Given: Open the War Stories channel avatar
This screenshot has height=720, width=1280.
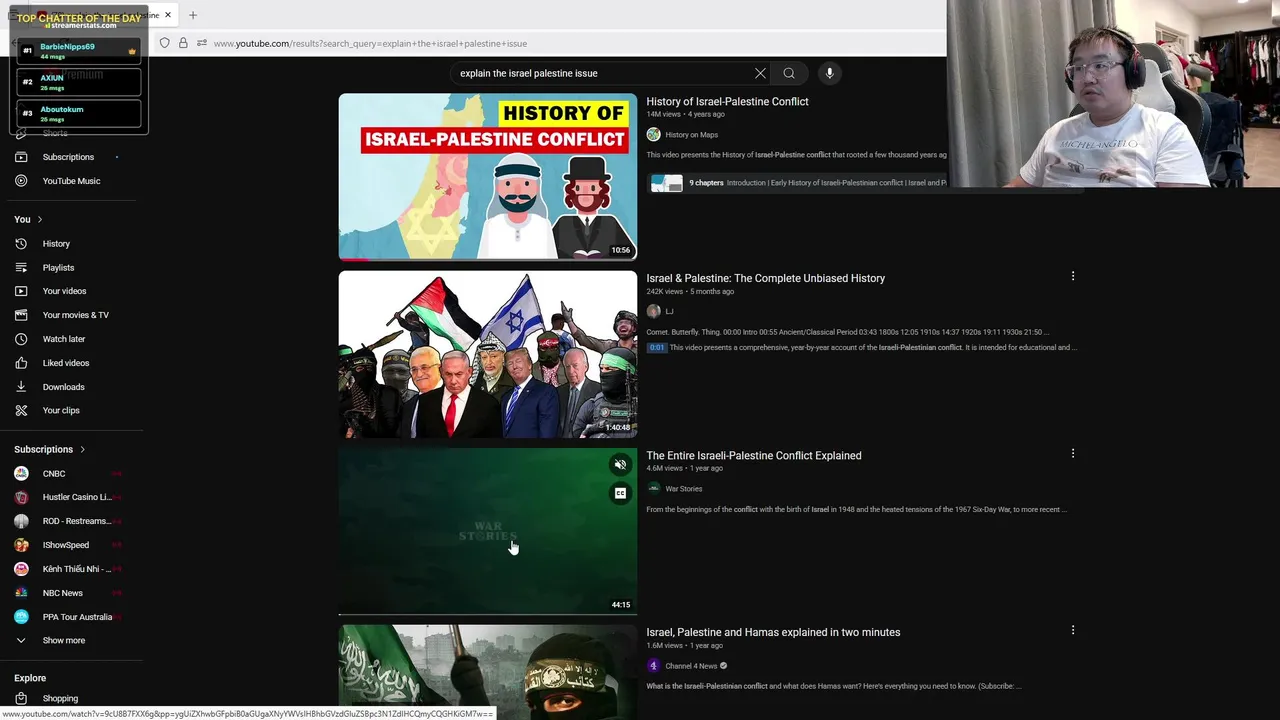Looking at the screenshot, I should tap(653, 488).
